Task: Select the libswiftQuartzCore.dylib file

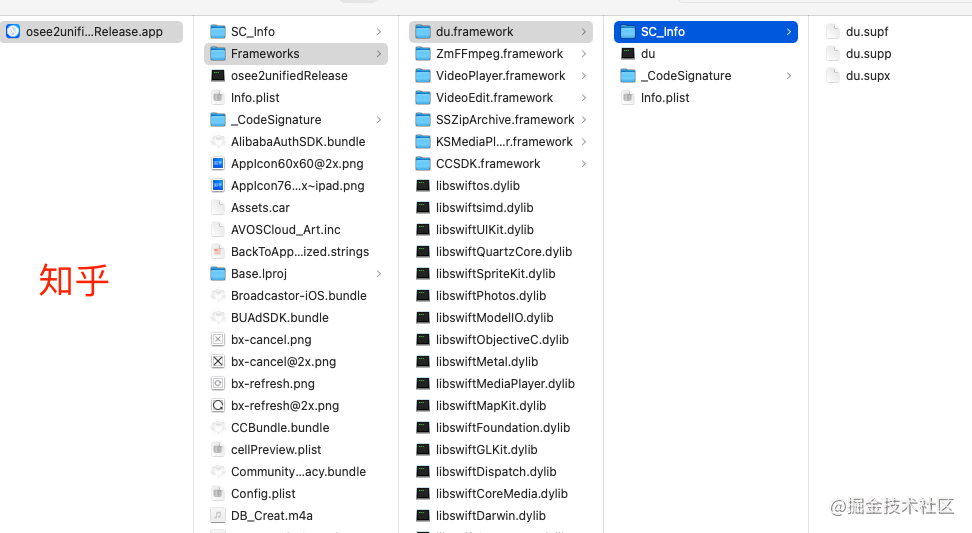Action: click(501, 252)
